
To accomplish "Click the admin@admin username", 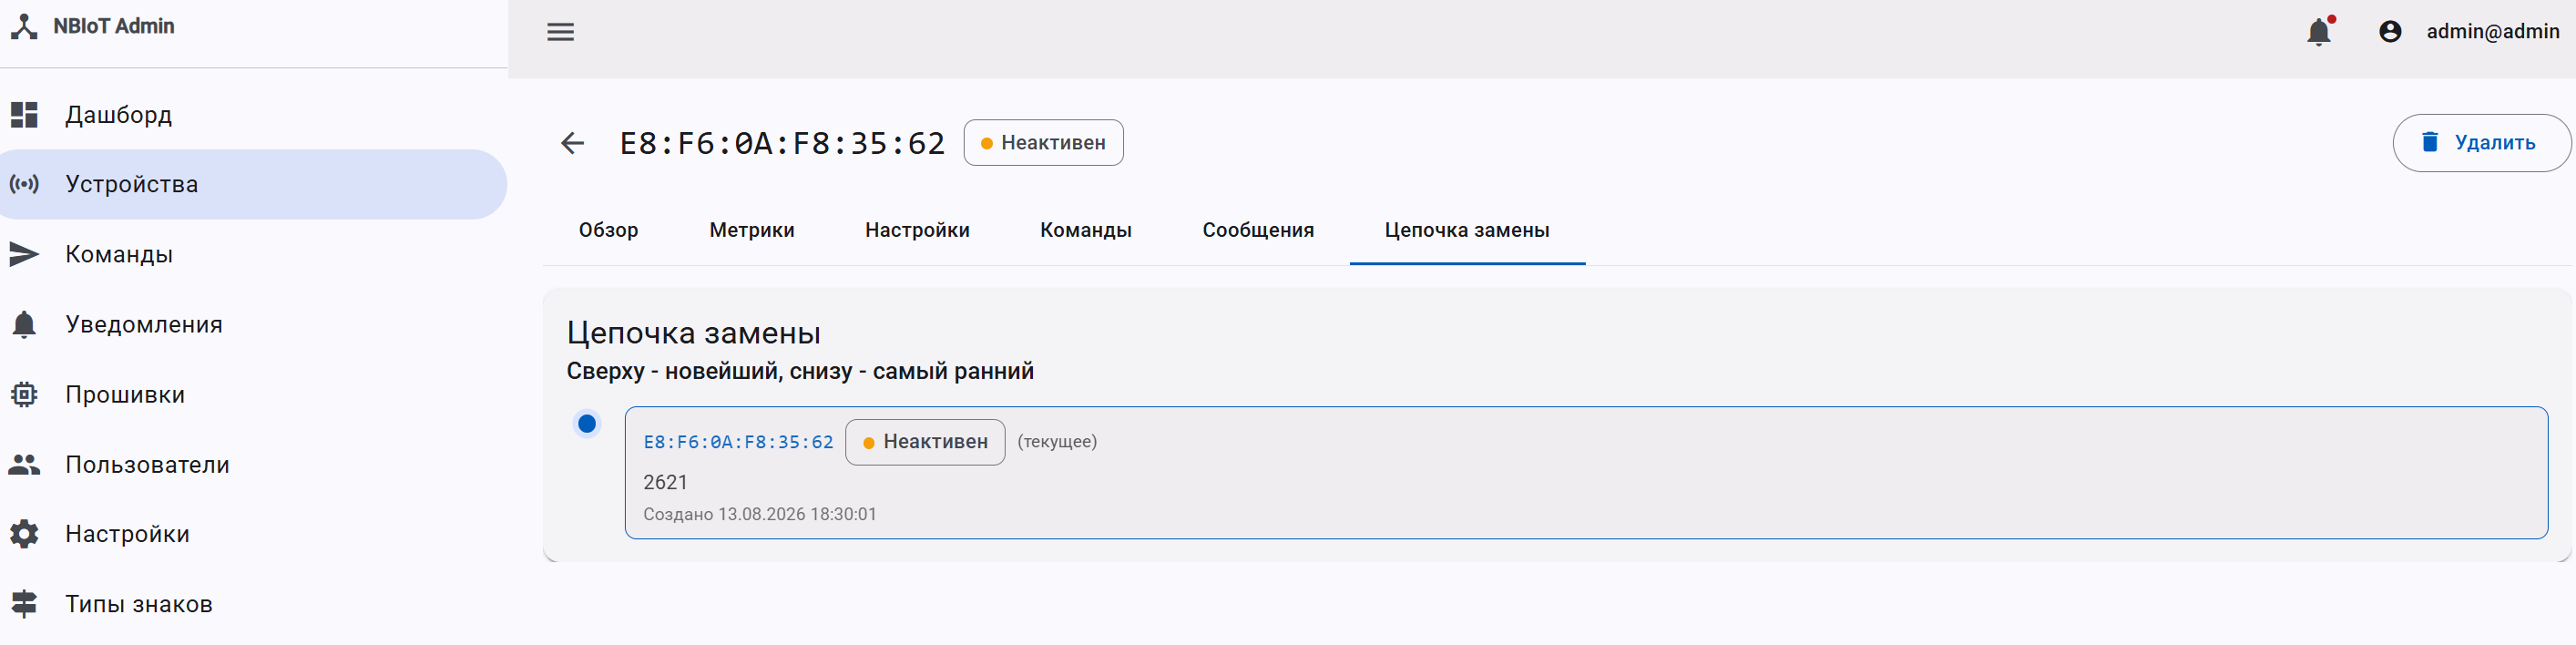I will [x=2492, y=32].
